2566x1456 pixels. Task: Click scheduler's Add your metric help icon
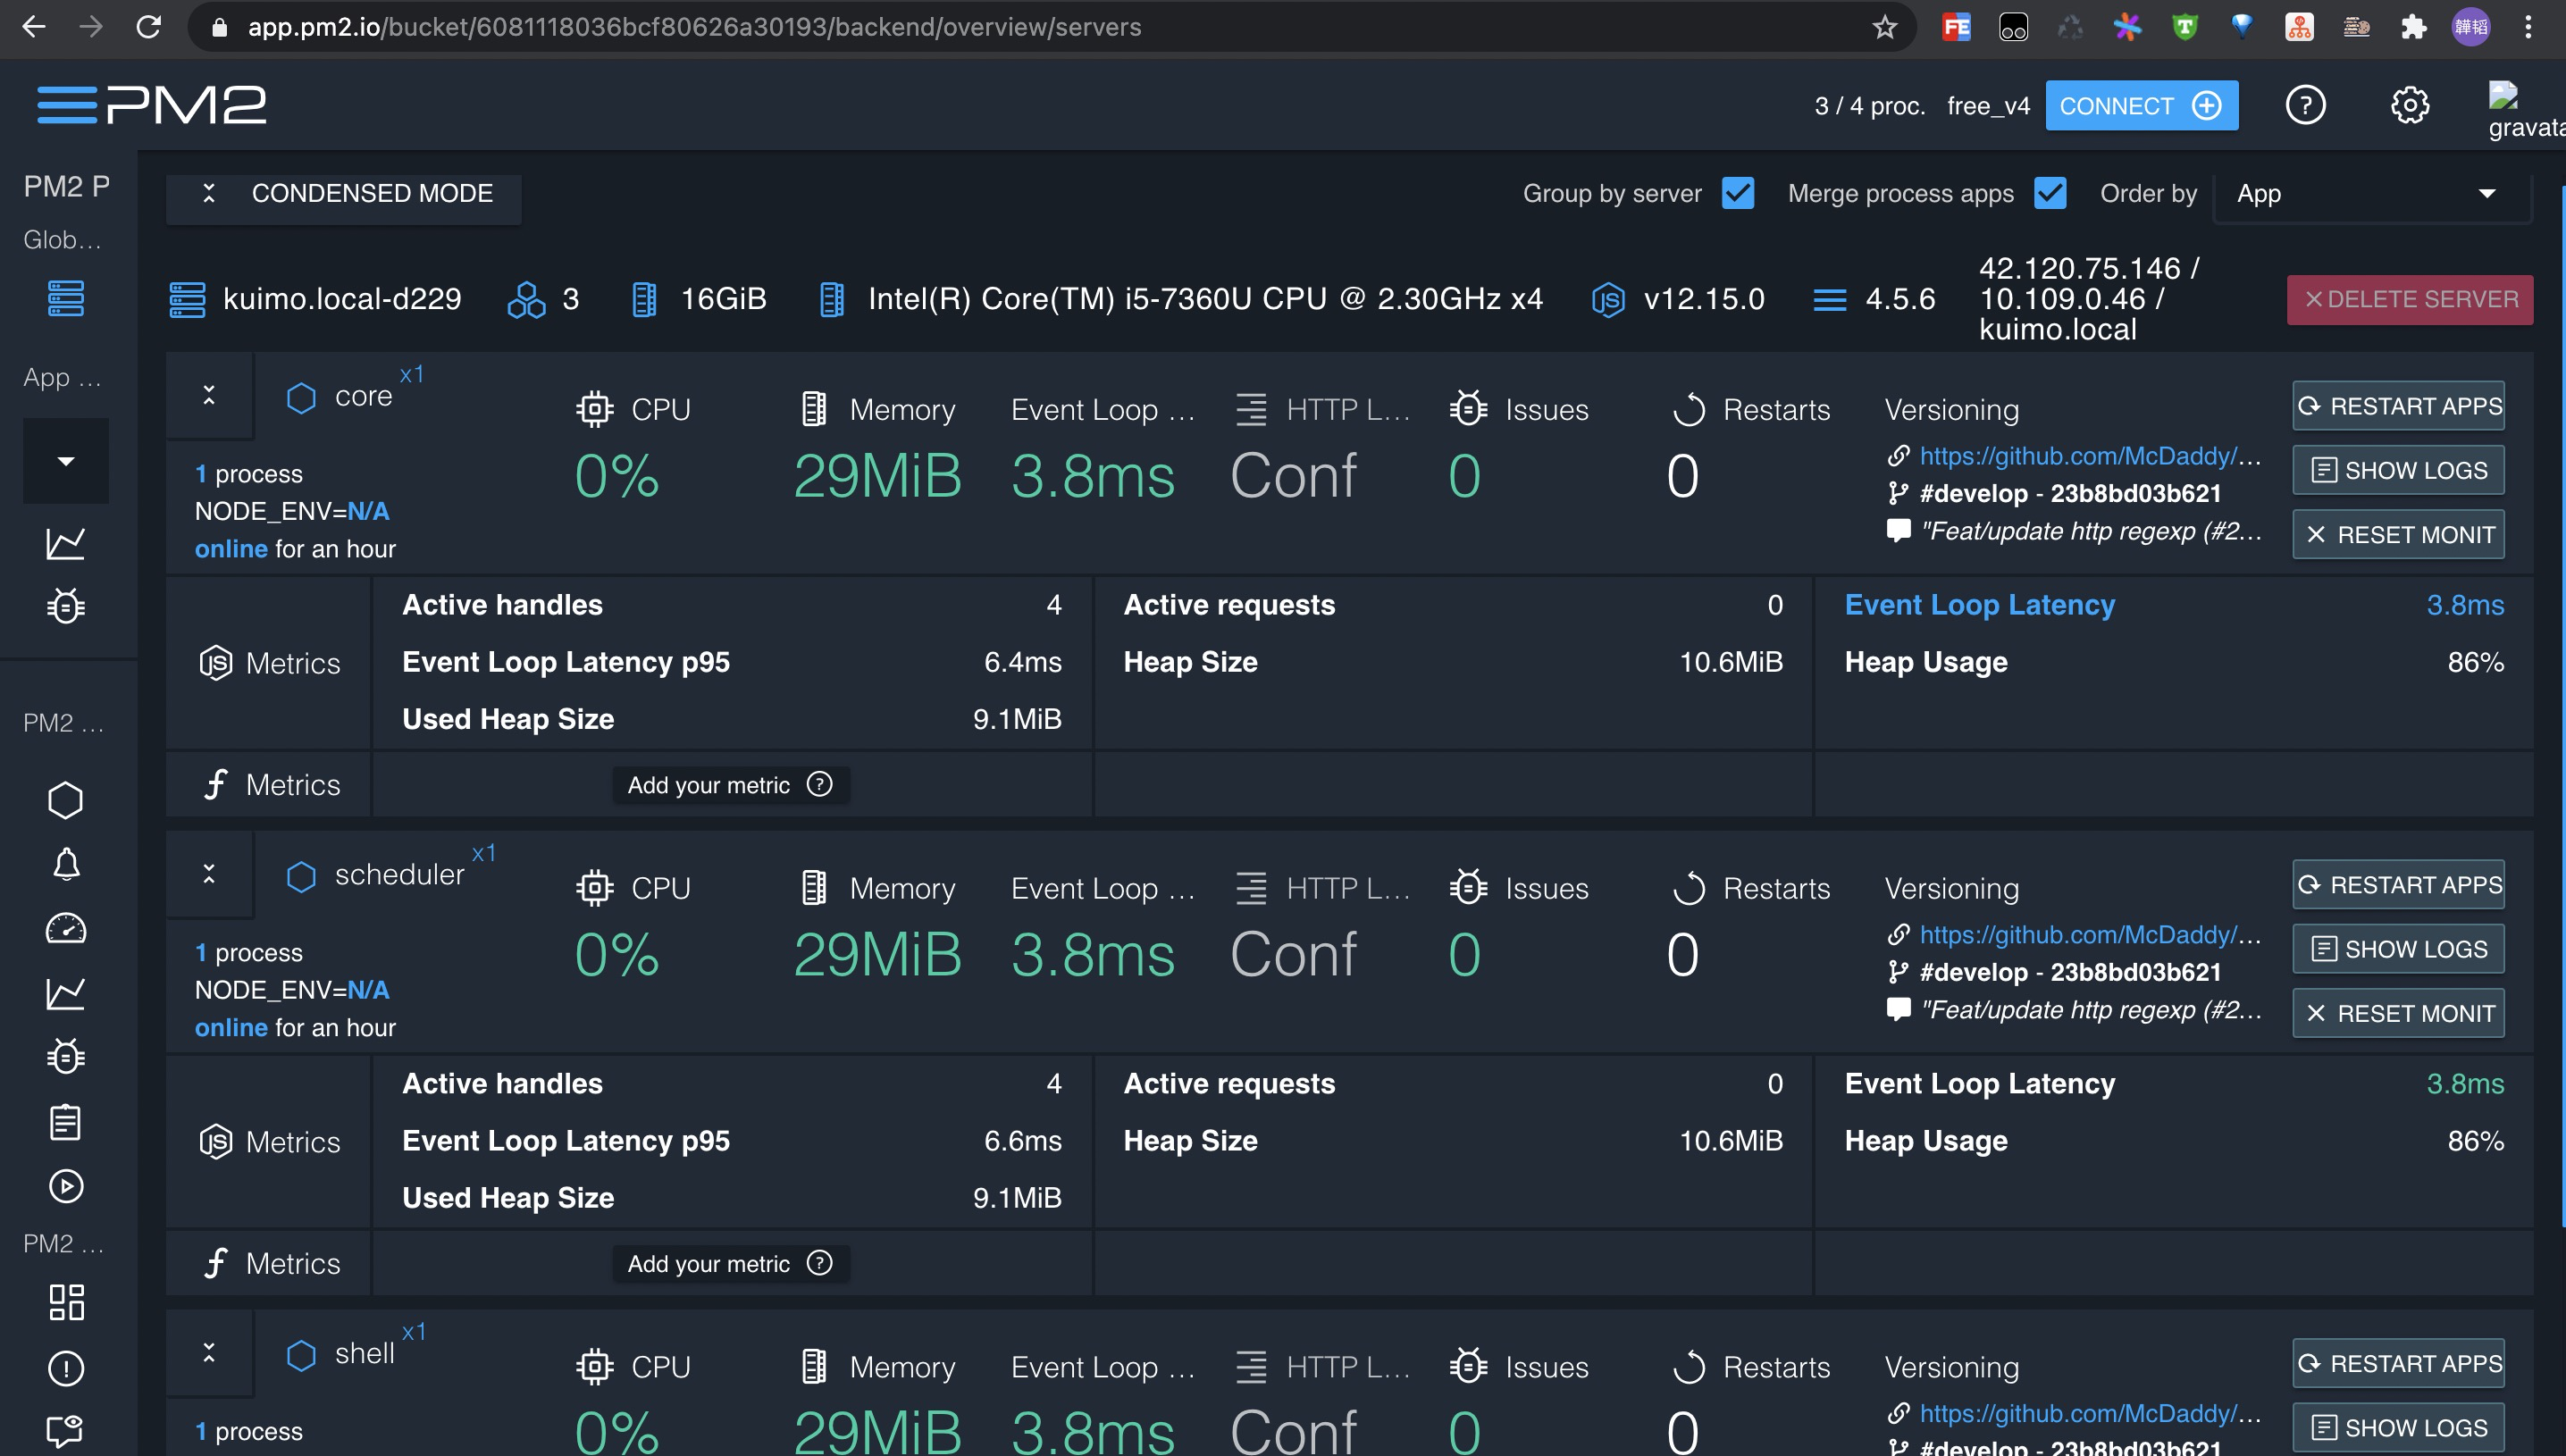tap(819, 1263)
